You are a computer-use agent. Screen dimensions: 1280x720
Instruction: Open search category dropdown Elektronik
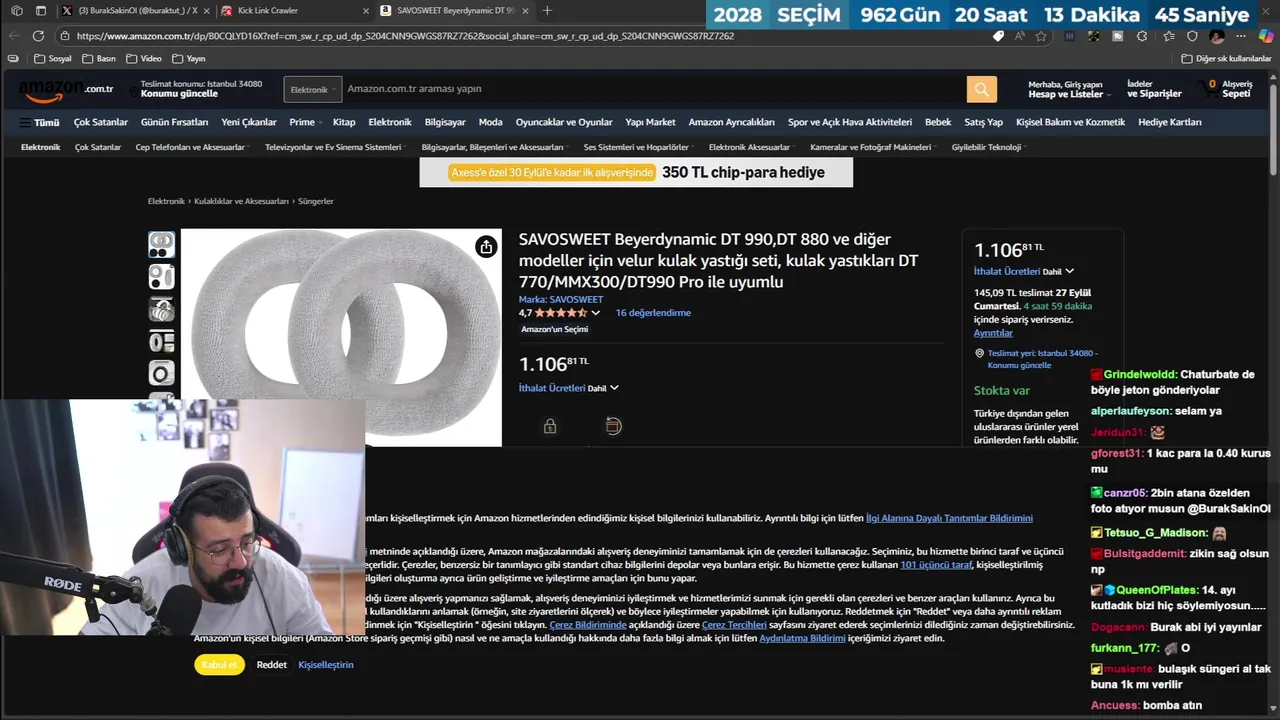pos(313,89)
